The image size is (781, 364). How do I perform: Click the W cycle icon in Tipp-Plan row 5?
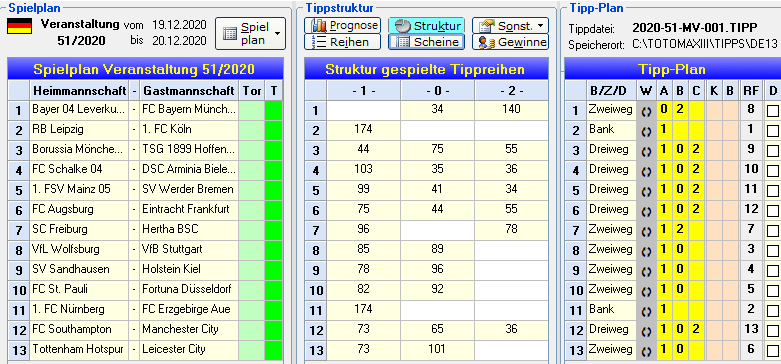click(x=647, y=191)
